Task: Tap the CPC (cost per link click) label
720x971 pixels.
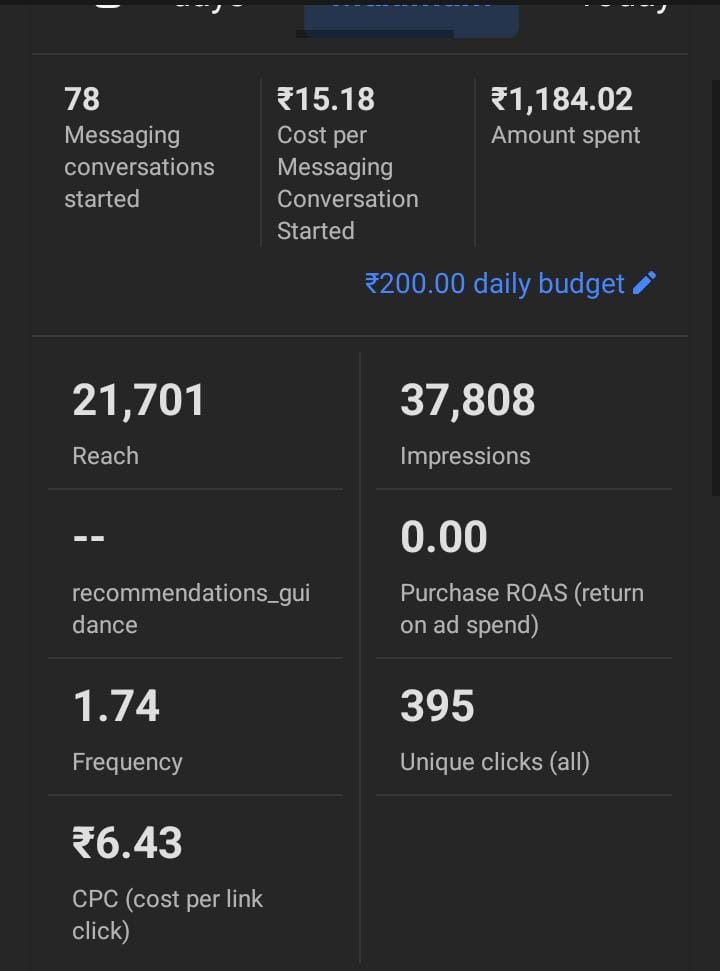Action: click(x=167, y=914)
